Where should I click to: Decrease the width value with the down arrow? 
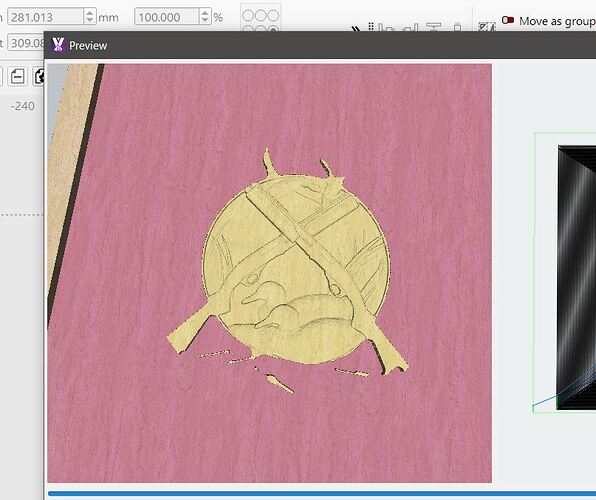pyautogui.click(x=89, y=20)
